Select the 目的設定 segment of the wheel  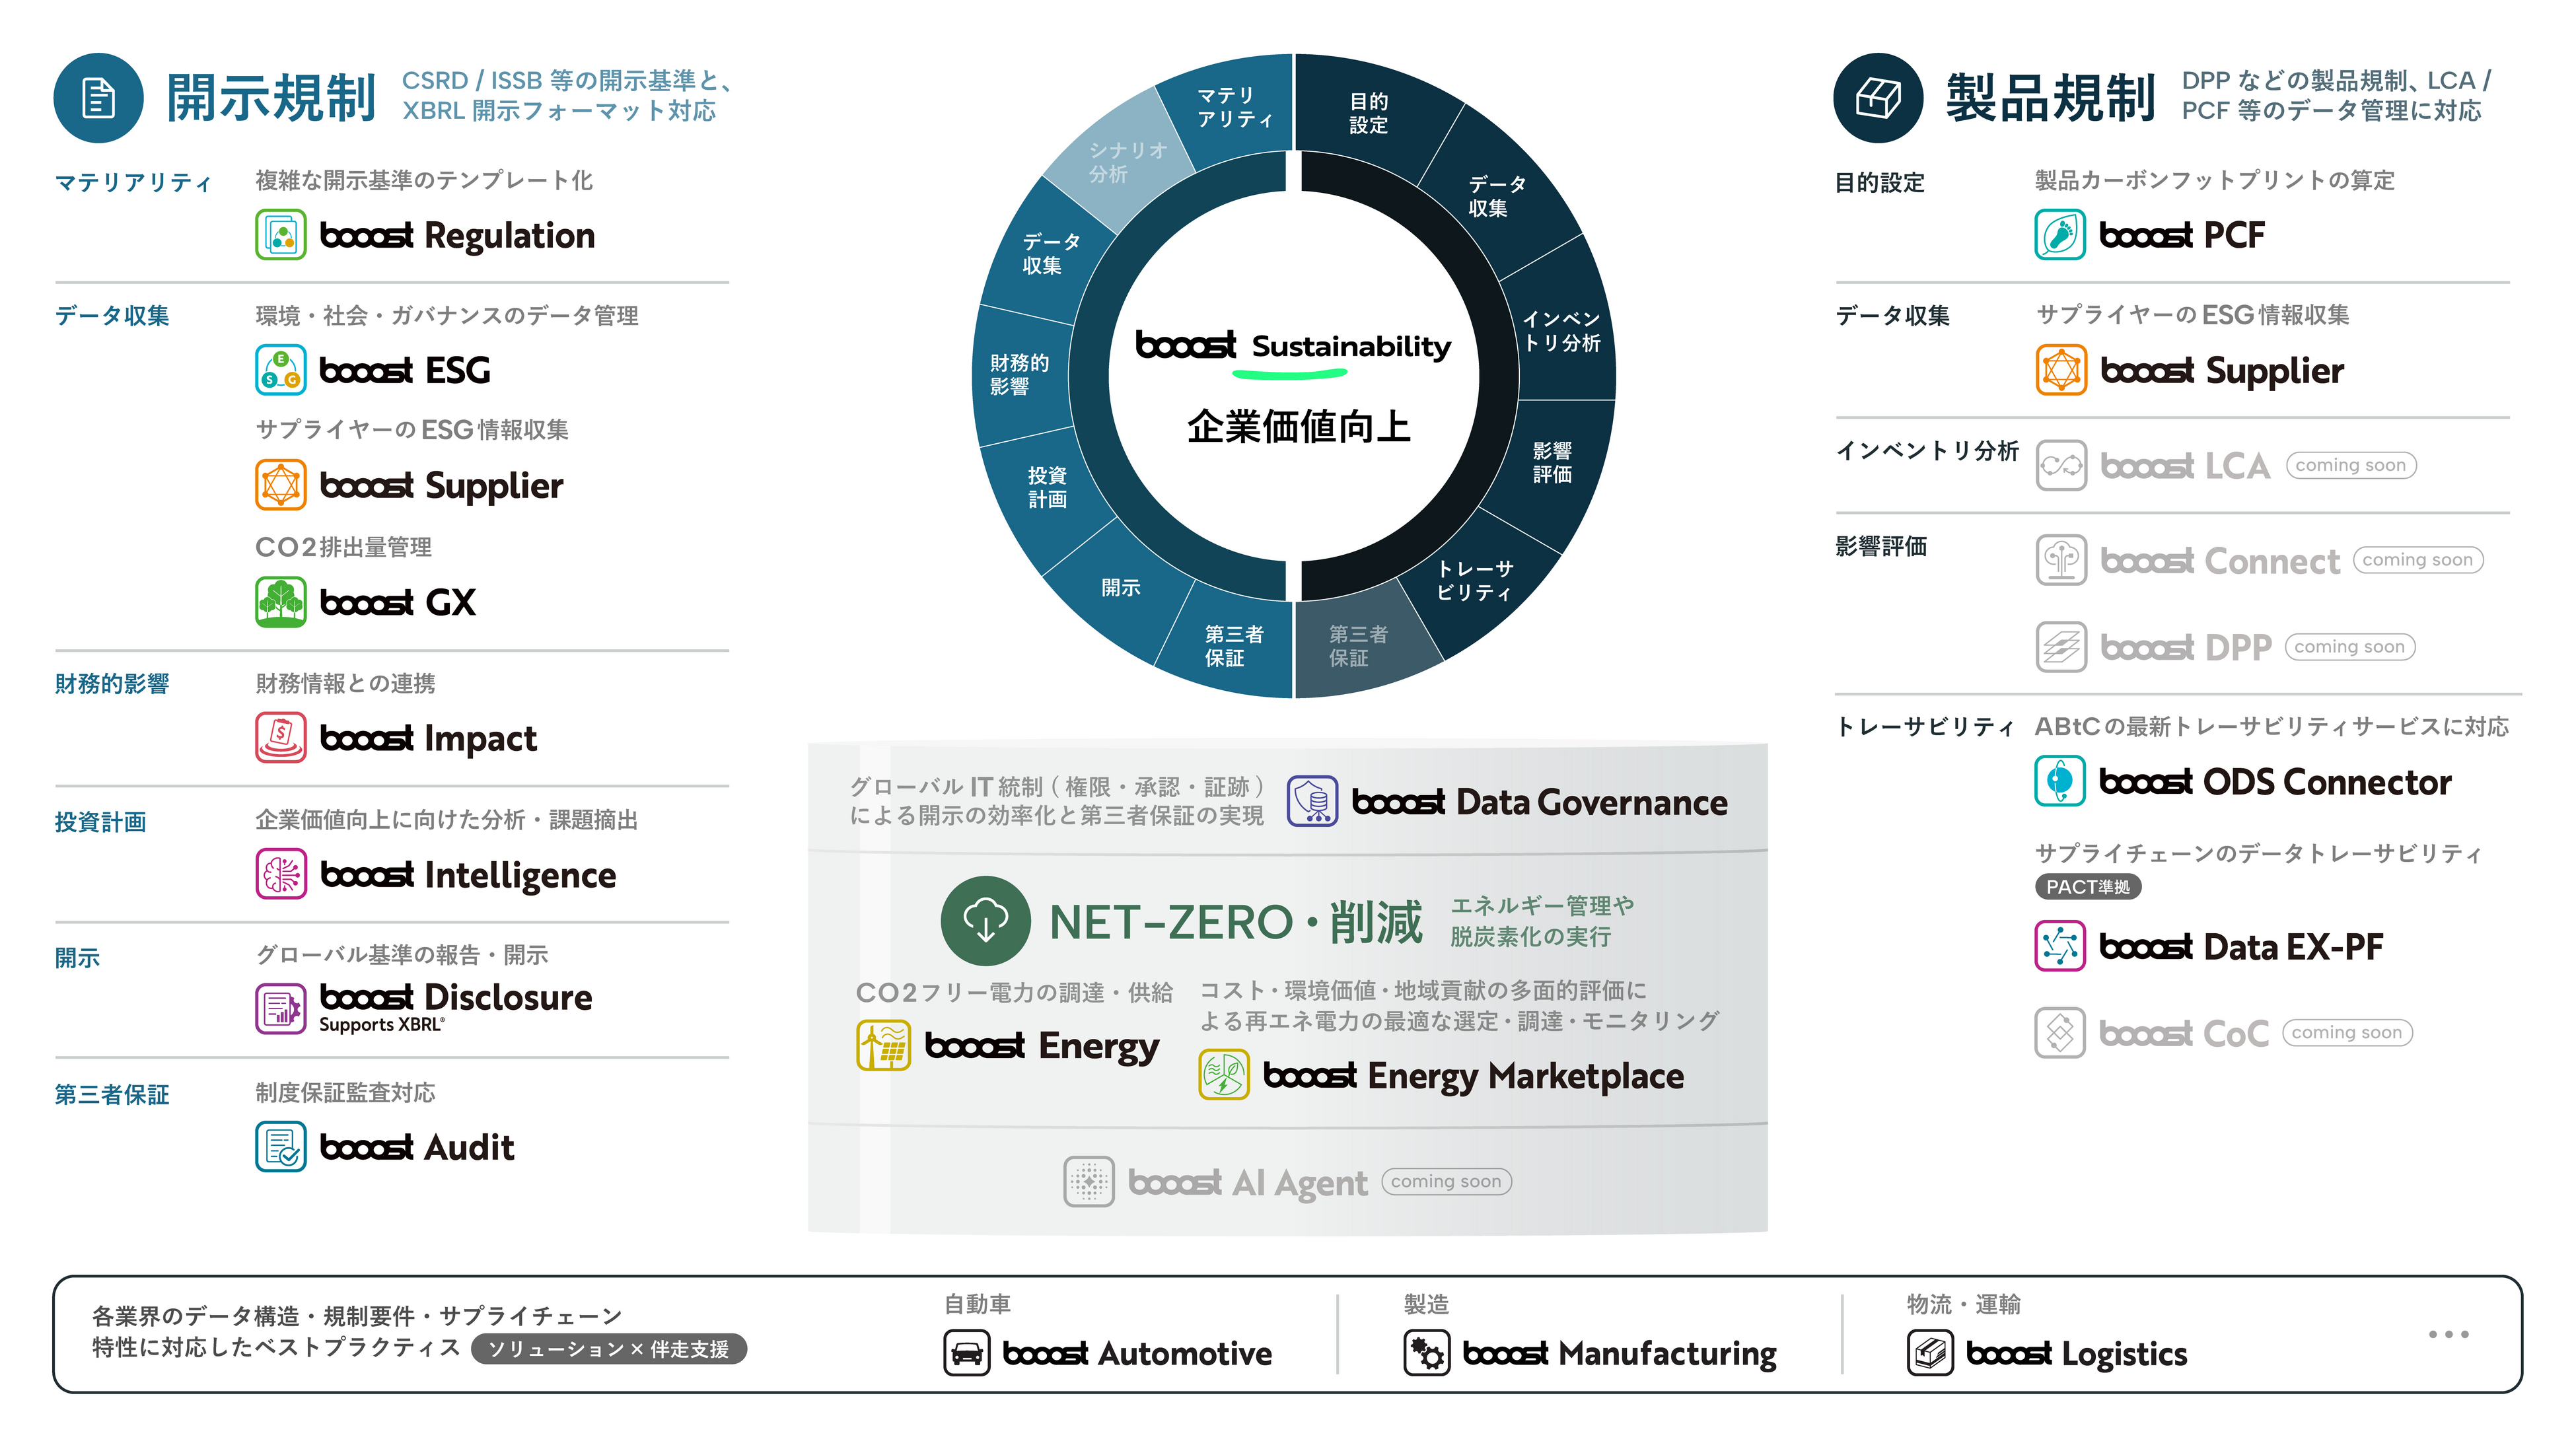click(1368, 113)
